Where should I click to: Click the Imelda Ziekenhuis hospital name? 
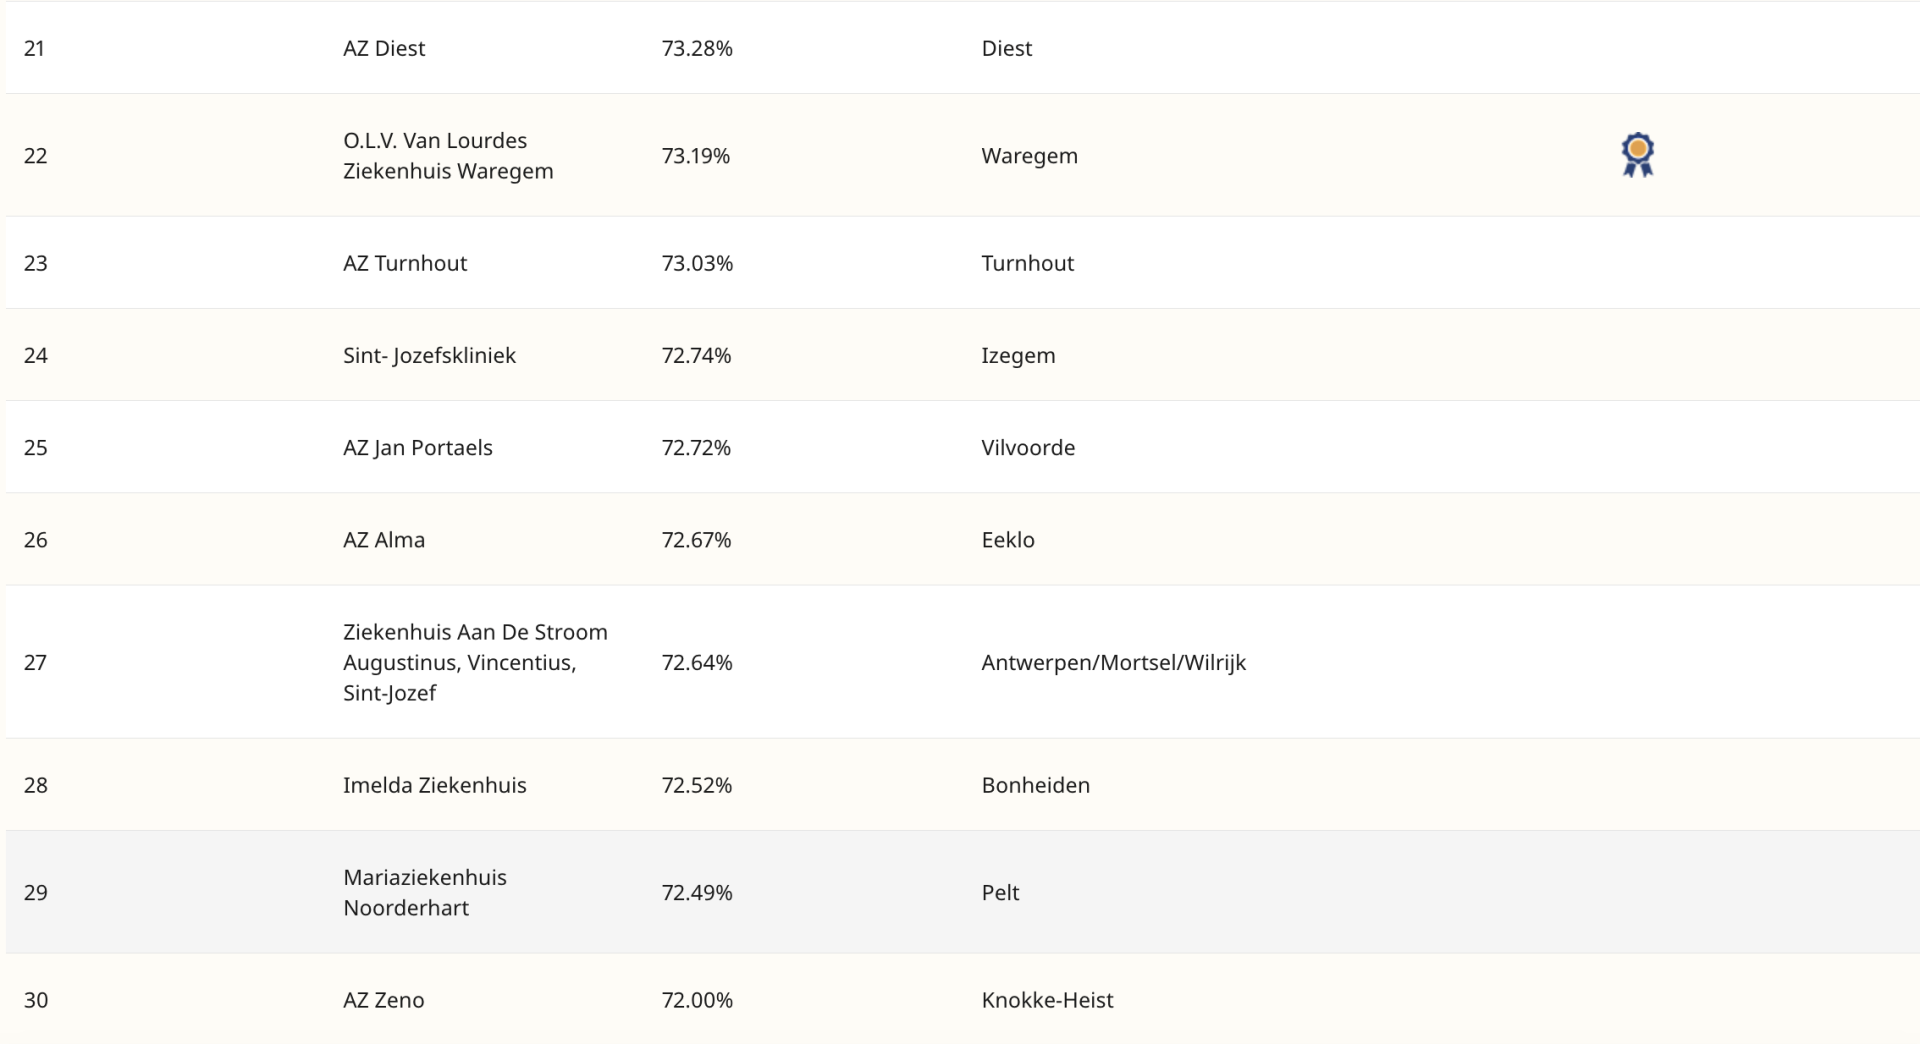tap(434, 785)
